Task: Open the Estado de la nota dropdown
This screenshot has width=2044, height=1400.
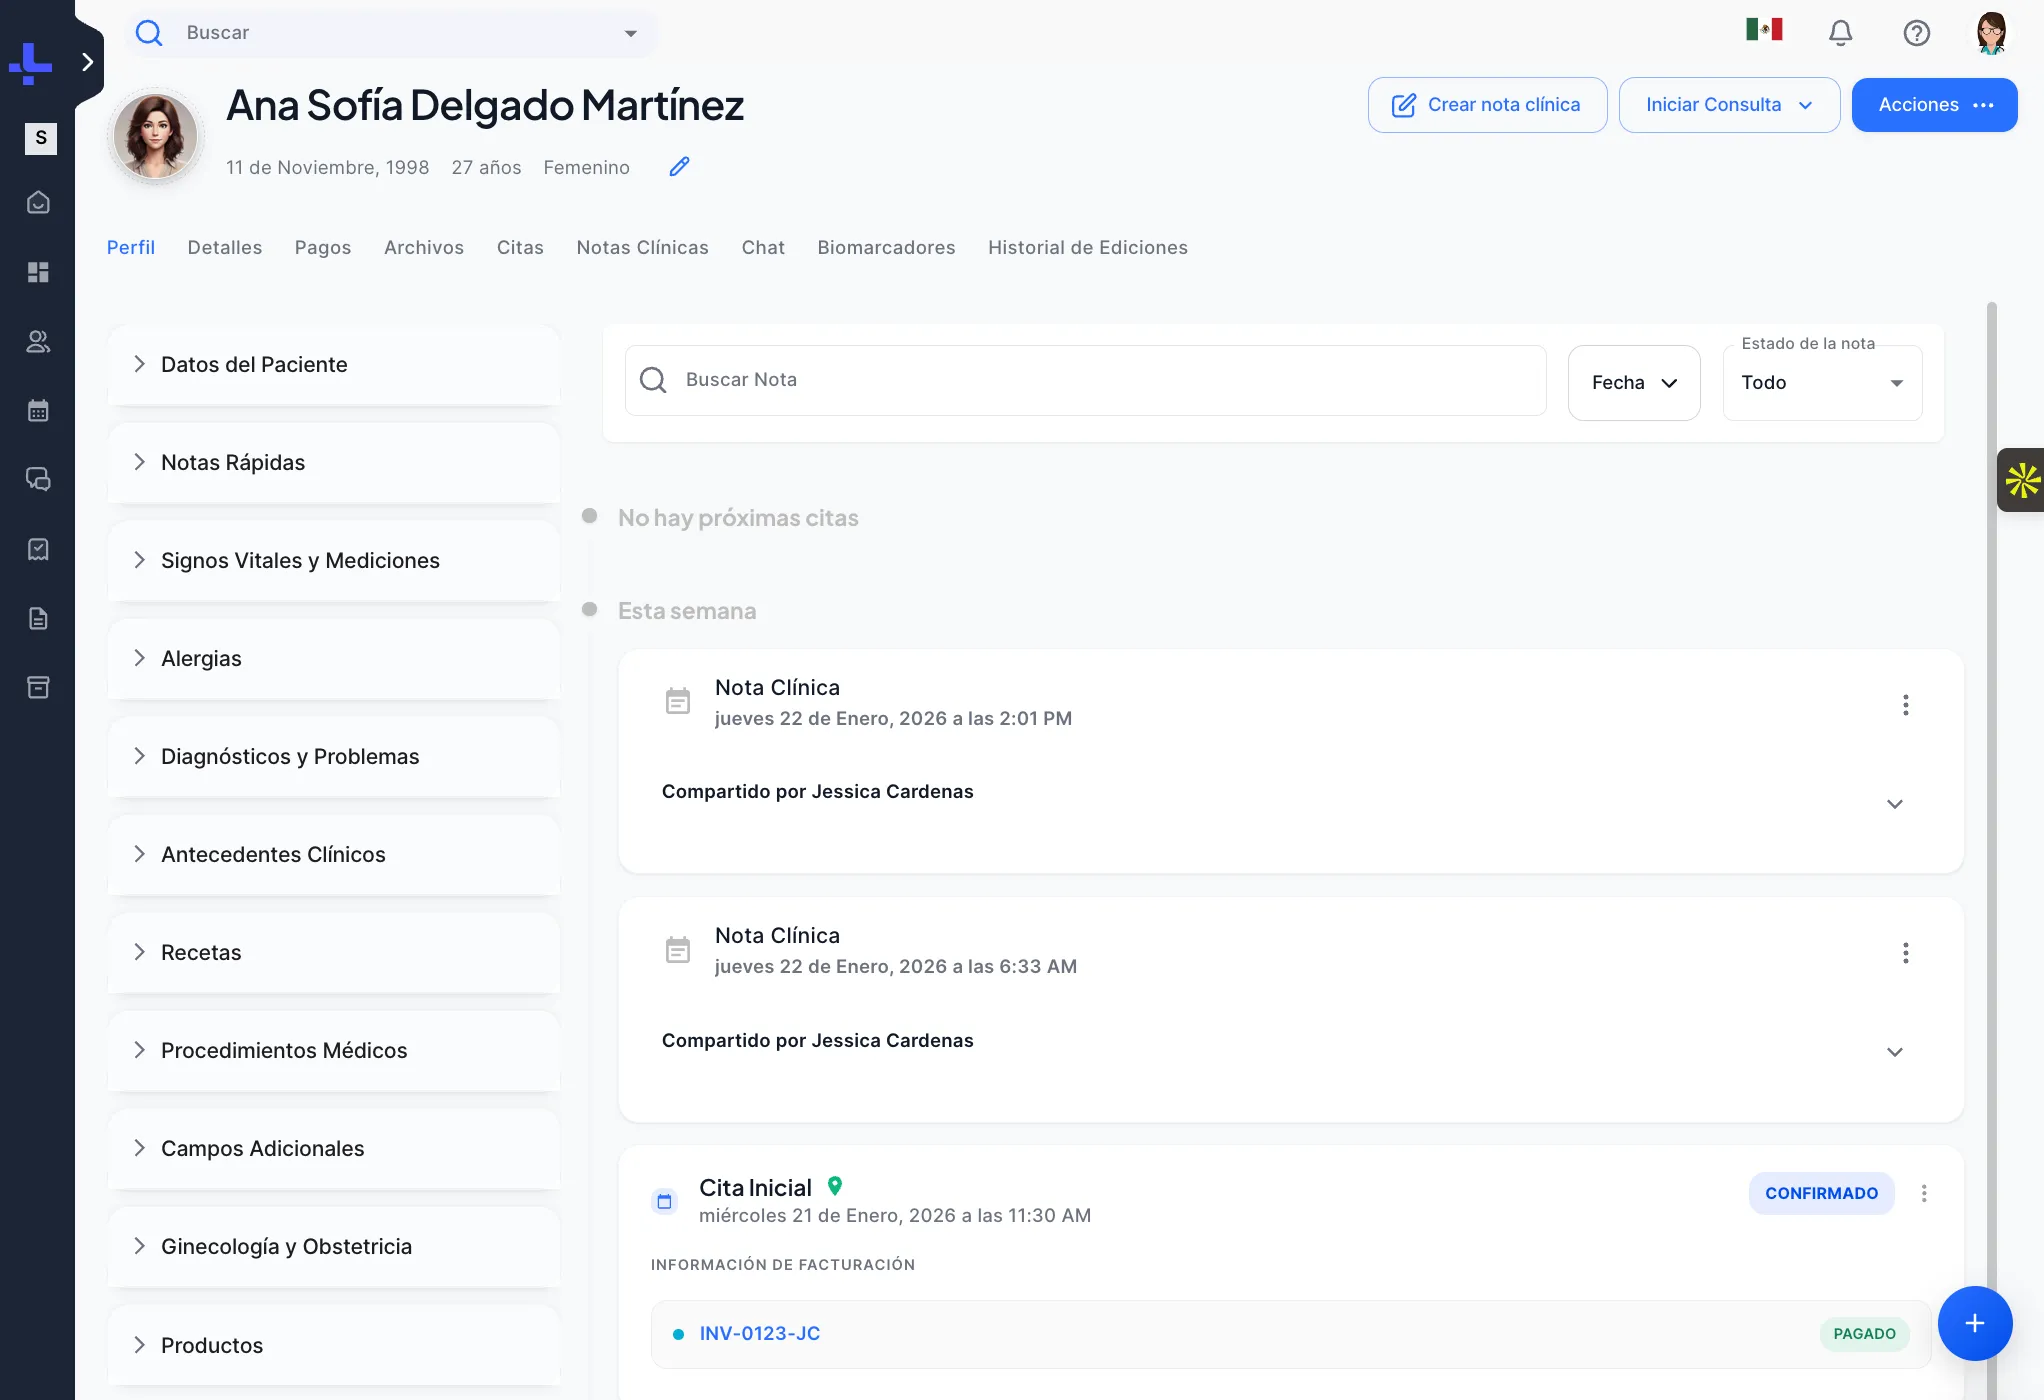Action: (x=1821, y=383)
